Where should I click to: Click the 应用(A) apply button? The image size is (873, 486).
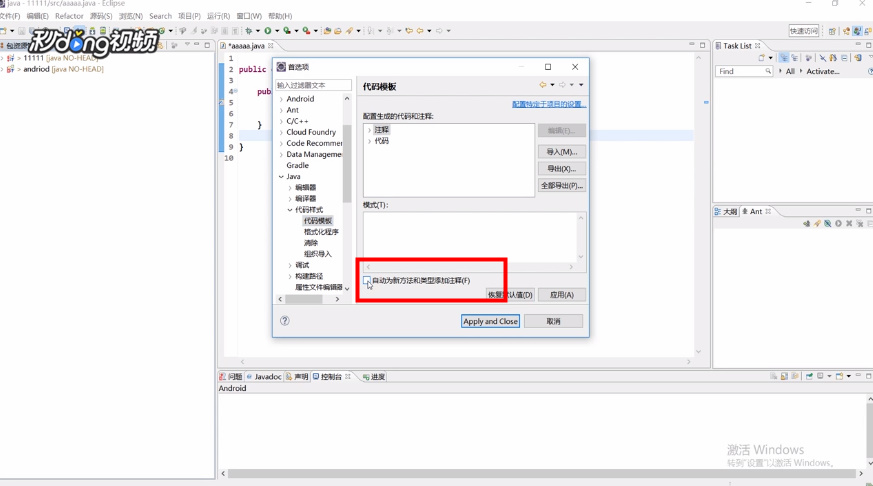tap(561, 294)
